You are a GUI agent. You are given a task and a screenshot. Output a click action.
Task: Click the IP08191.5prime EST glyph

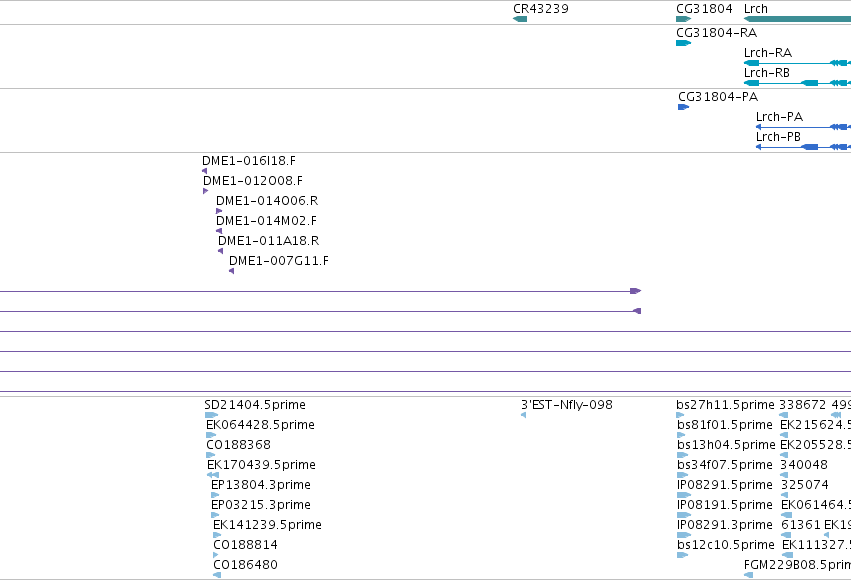coord(684,515)
